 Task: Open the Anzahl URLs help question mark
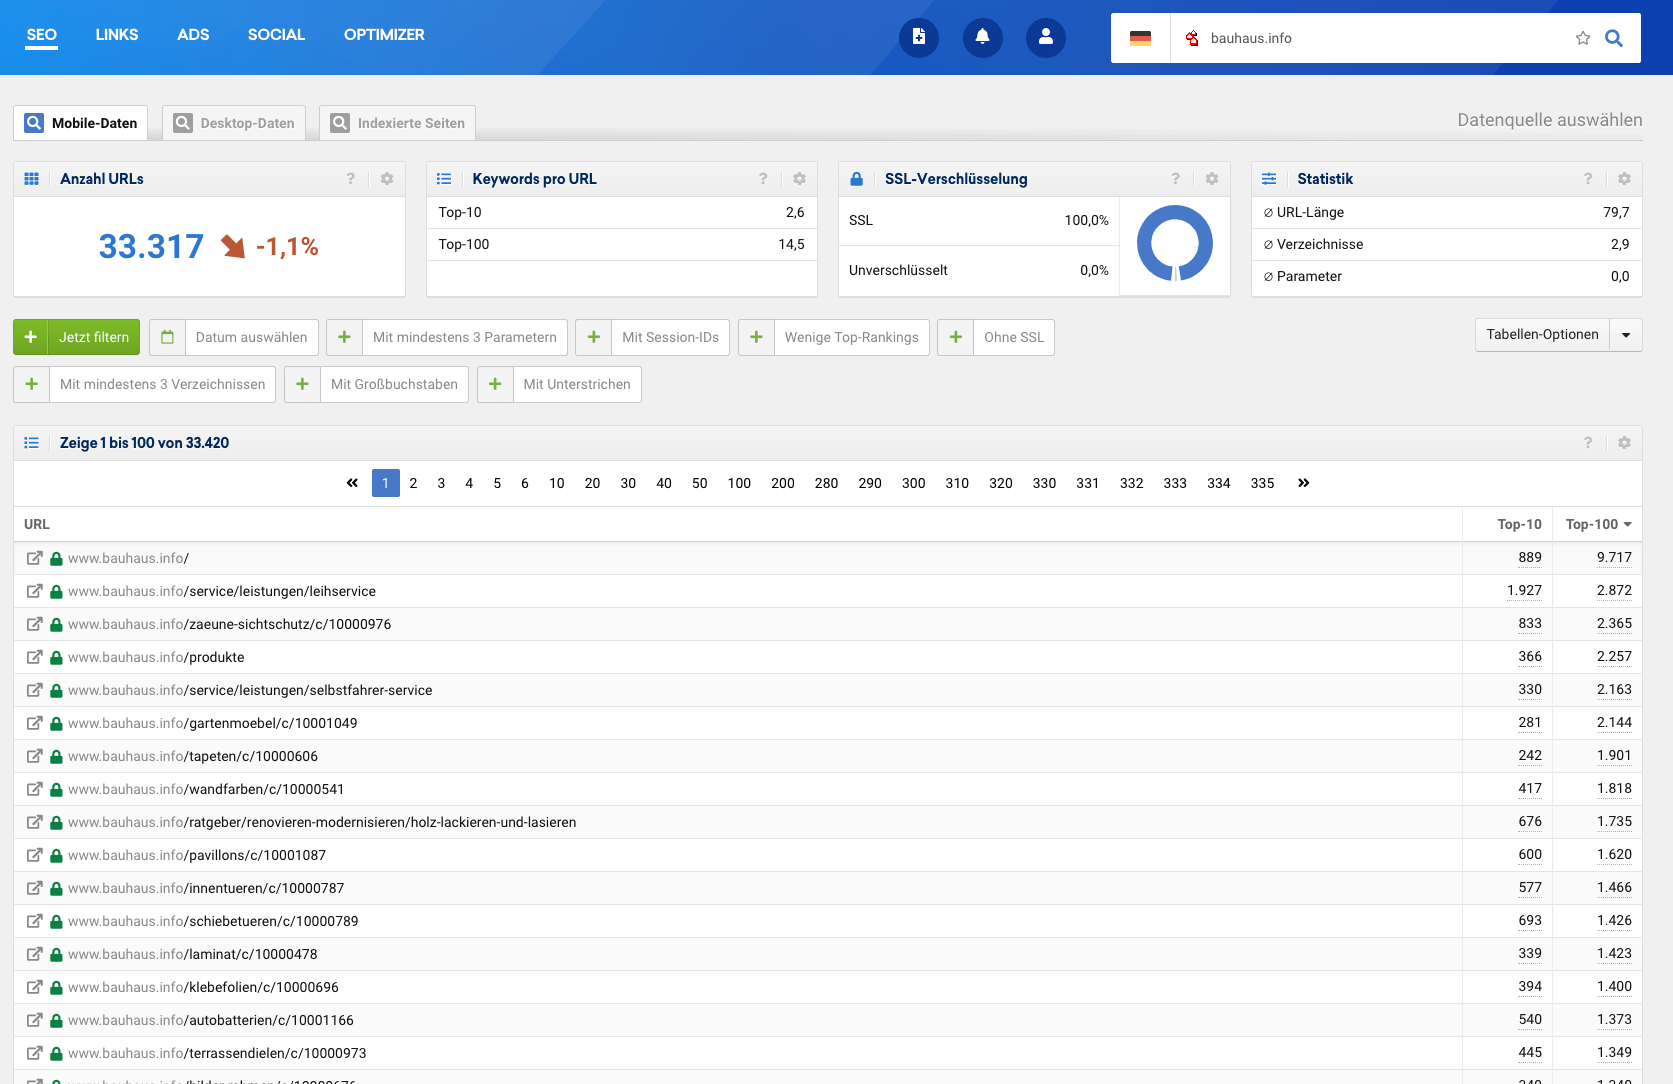(x=350, y=179)
